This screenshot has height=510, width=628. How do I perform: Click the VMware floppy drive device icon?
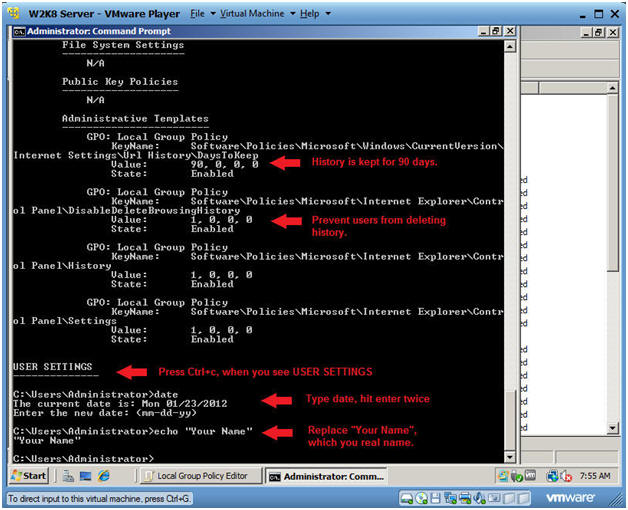[x=435, y=498]
